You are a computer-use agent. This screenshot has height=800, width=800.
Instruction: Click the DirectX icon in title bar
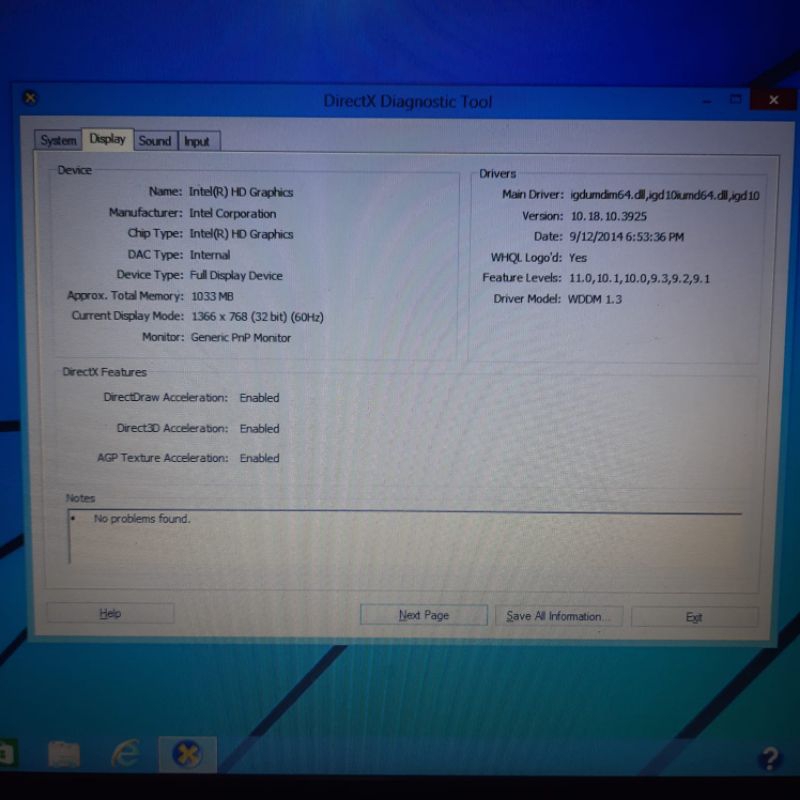(31, 97)
